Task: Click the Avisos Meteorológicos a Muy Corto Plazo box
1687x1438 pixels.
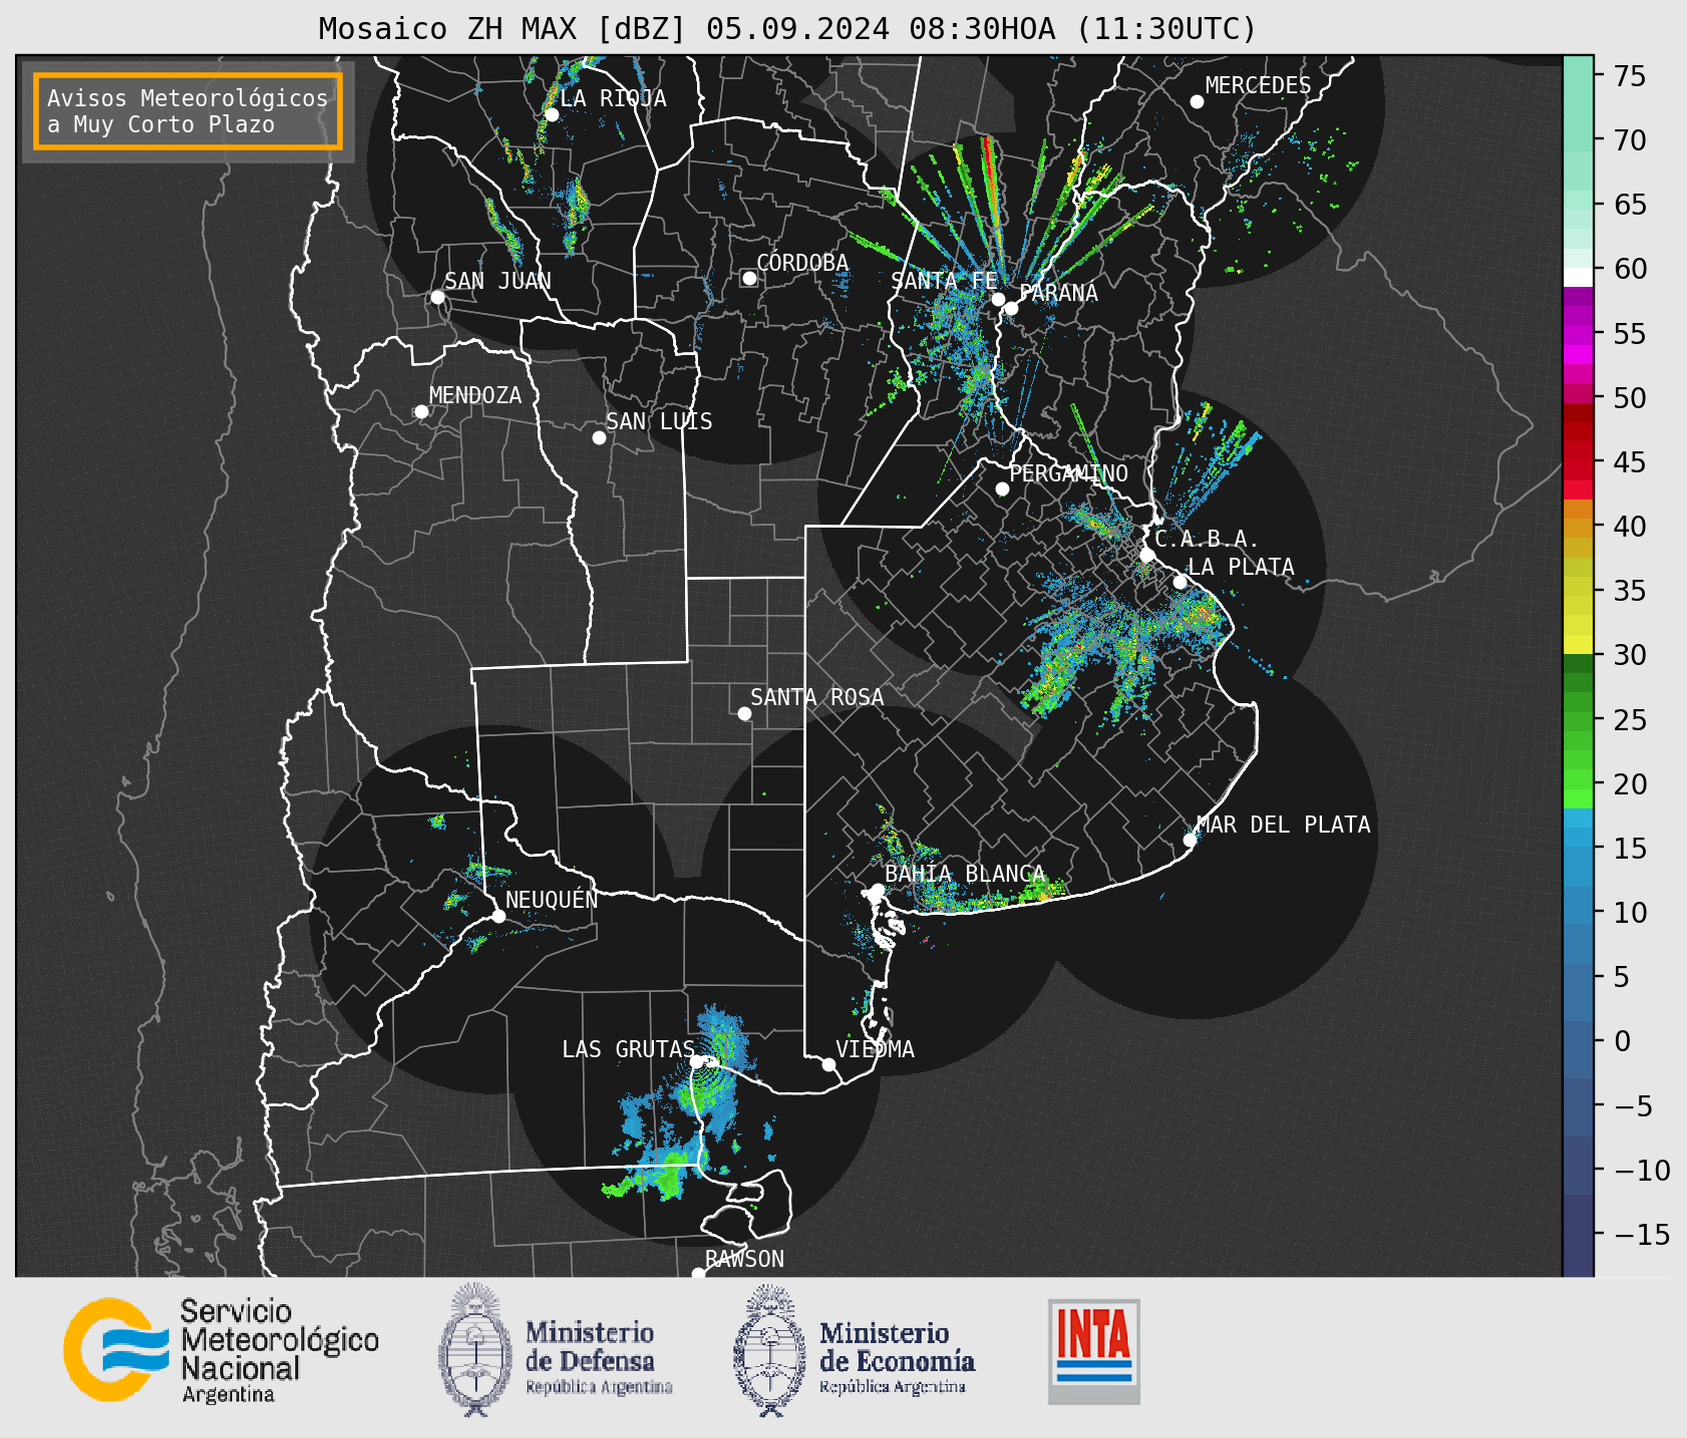Action: pos(188,111)
